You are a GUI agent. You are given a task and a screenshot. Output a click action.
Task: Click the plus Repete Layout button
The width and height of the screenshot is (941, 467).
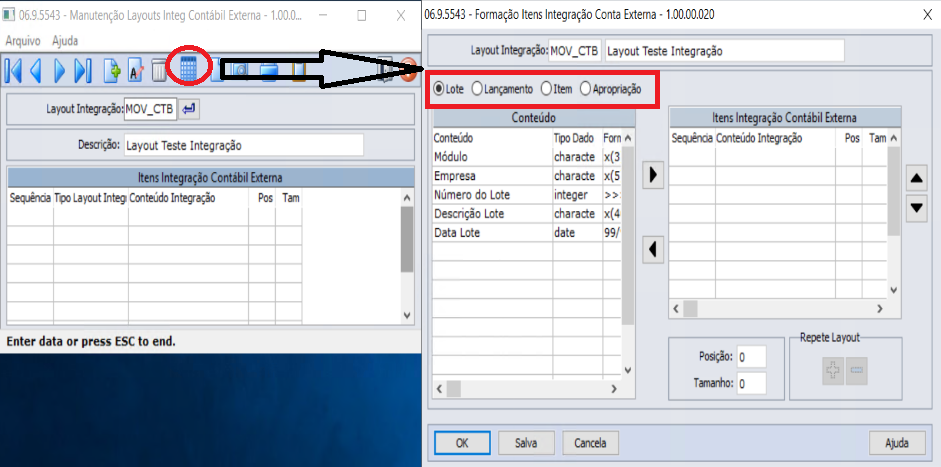click(x=833, y=371)
